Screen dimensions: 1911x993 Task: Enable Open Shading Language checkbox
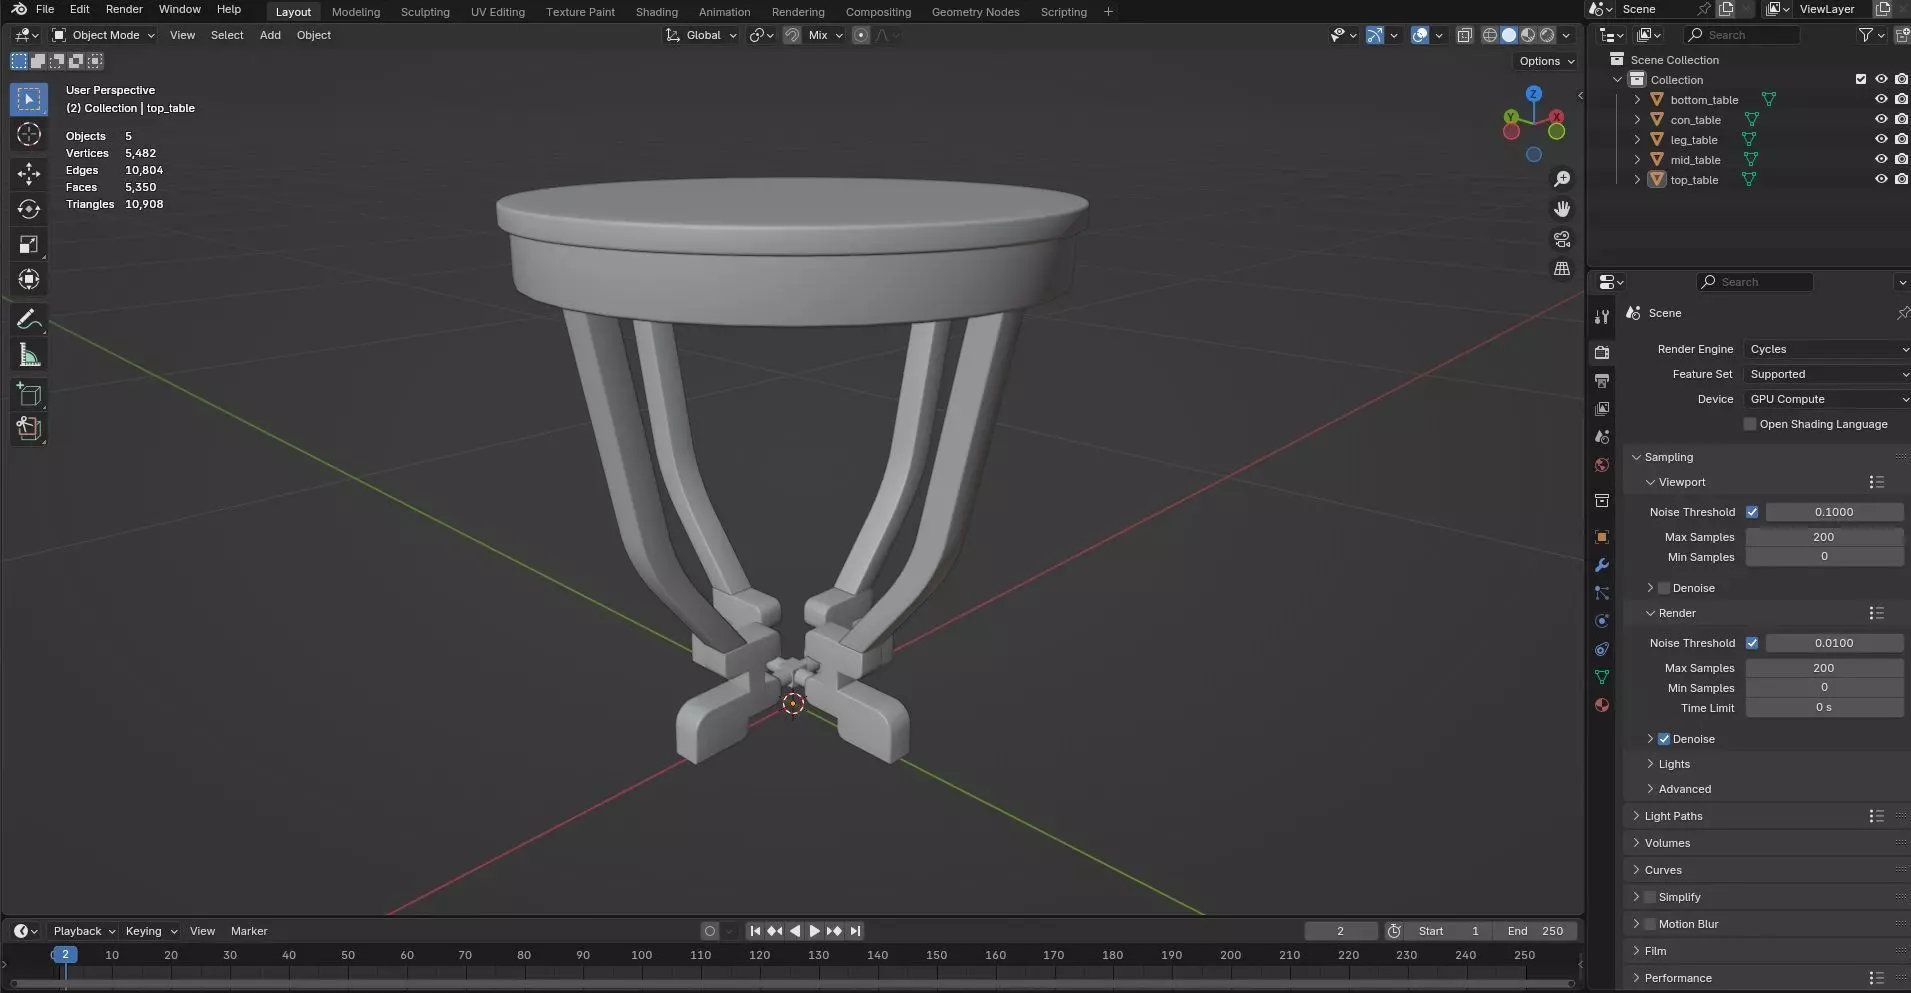pyautogui.click(x=1750, y=424)
